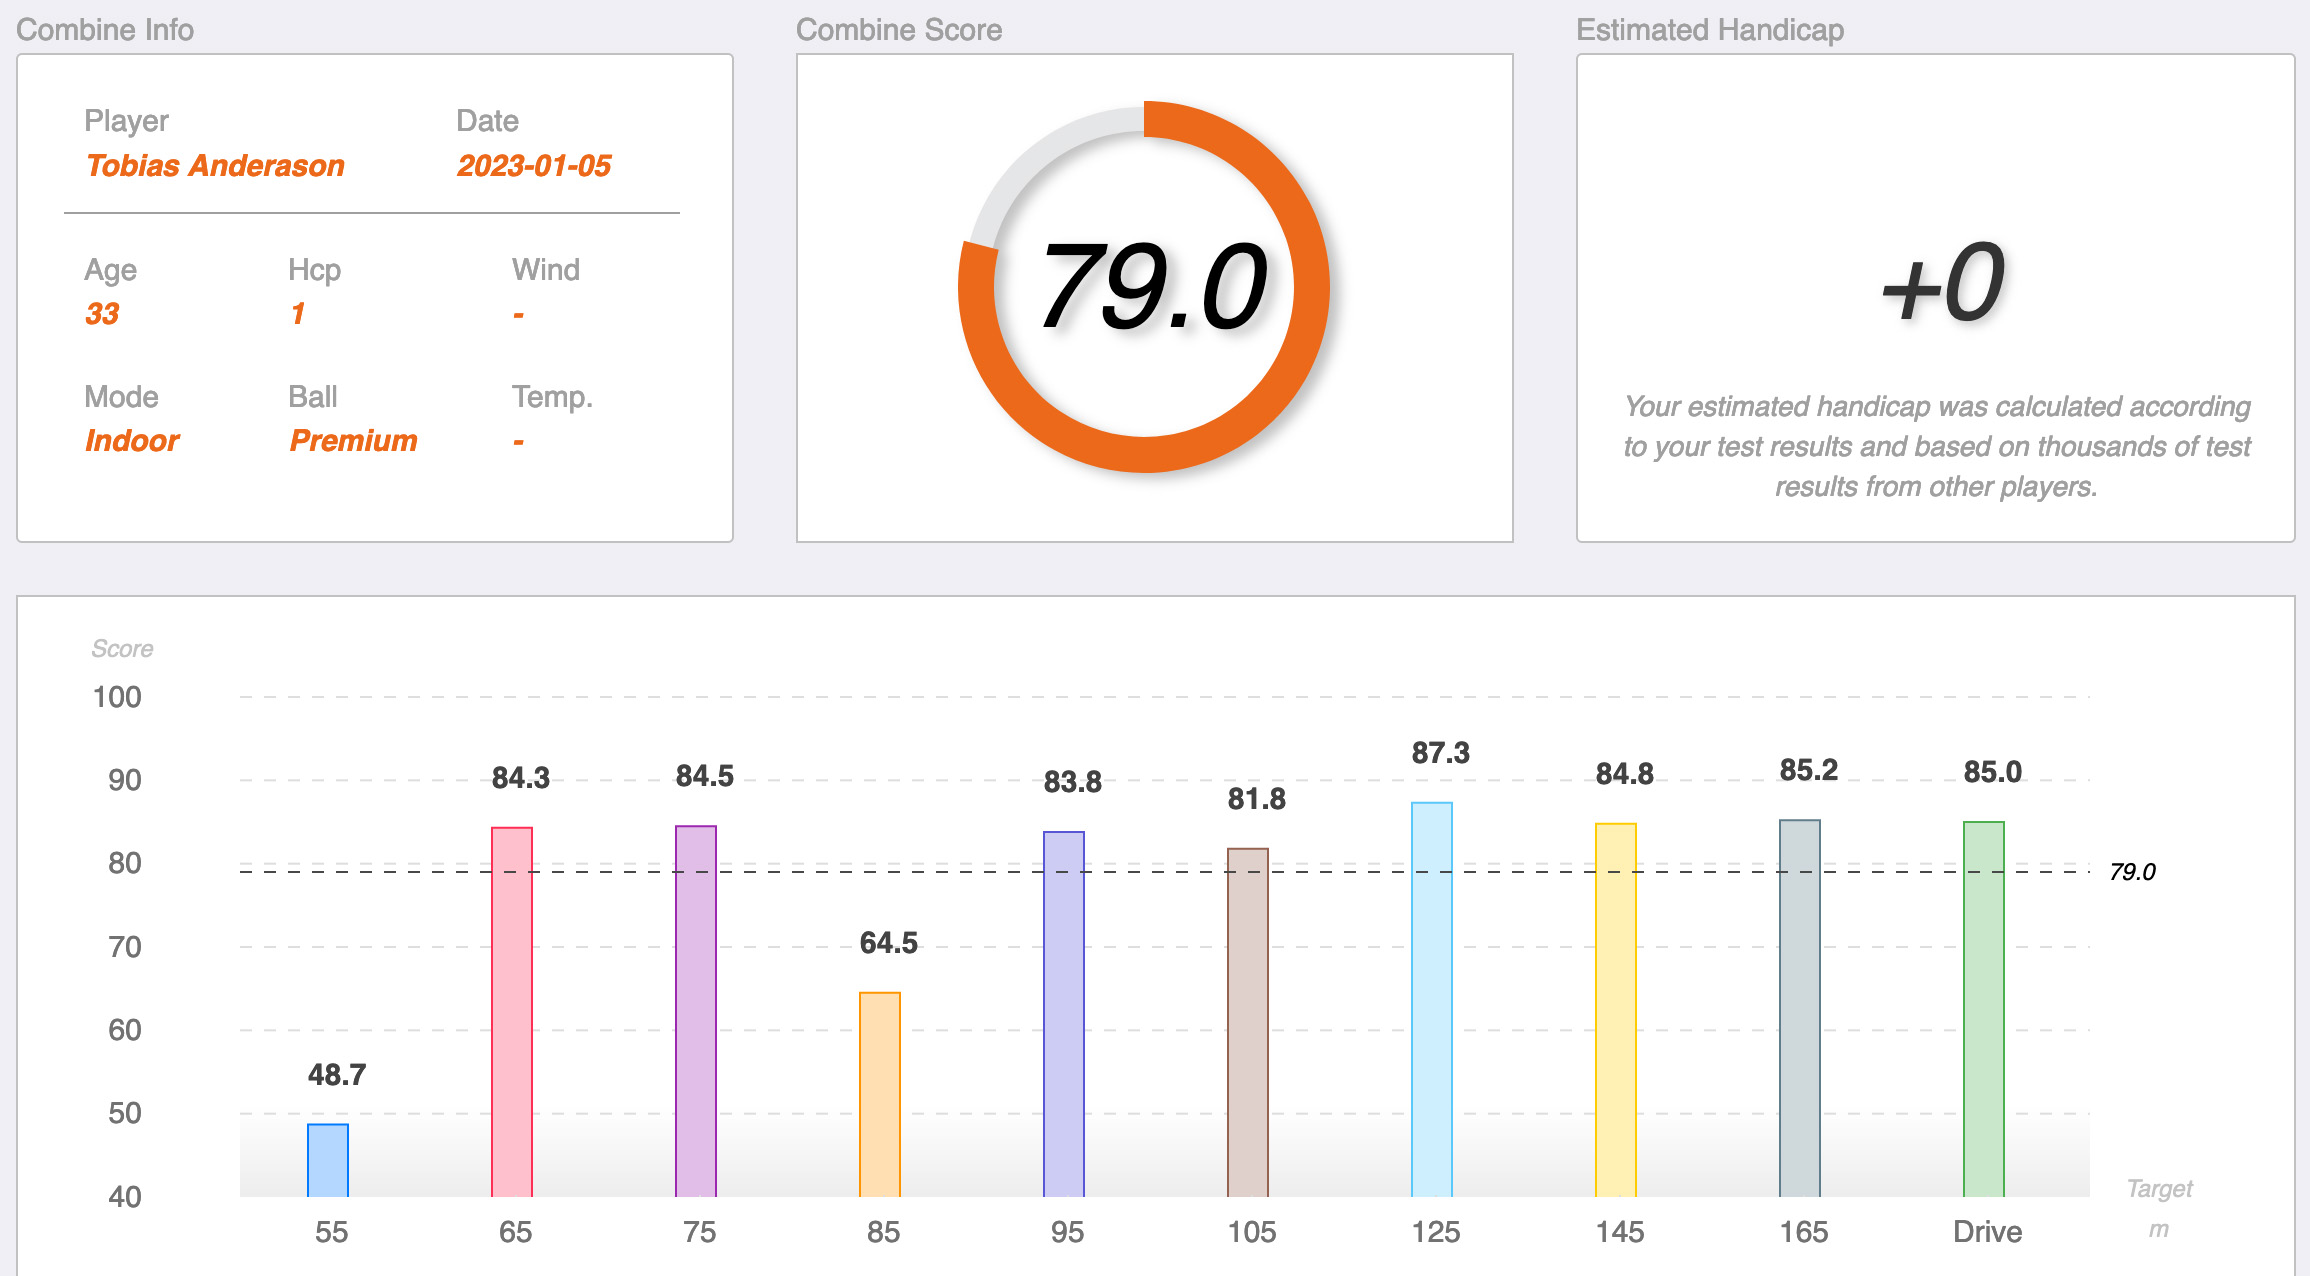Click the 55 m target bar (48.7)

328,1160
